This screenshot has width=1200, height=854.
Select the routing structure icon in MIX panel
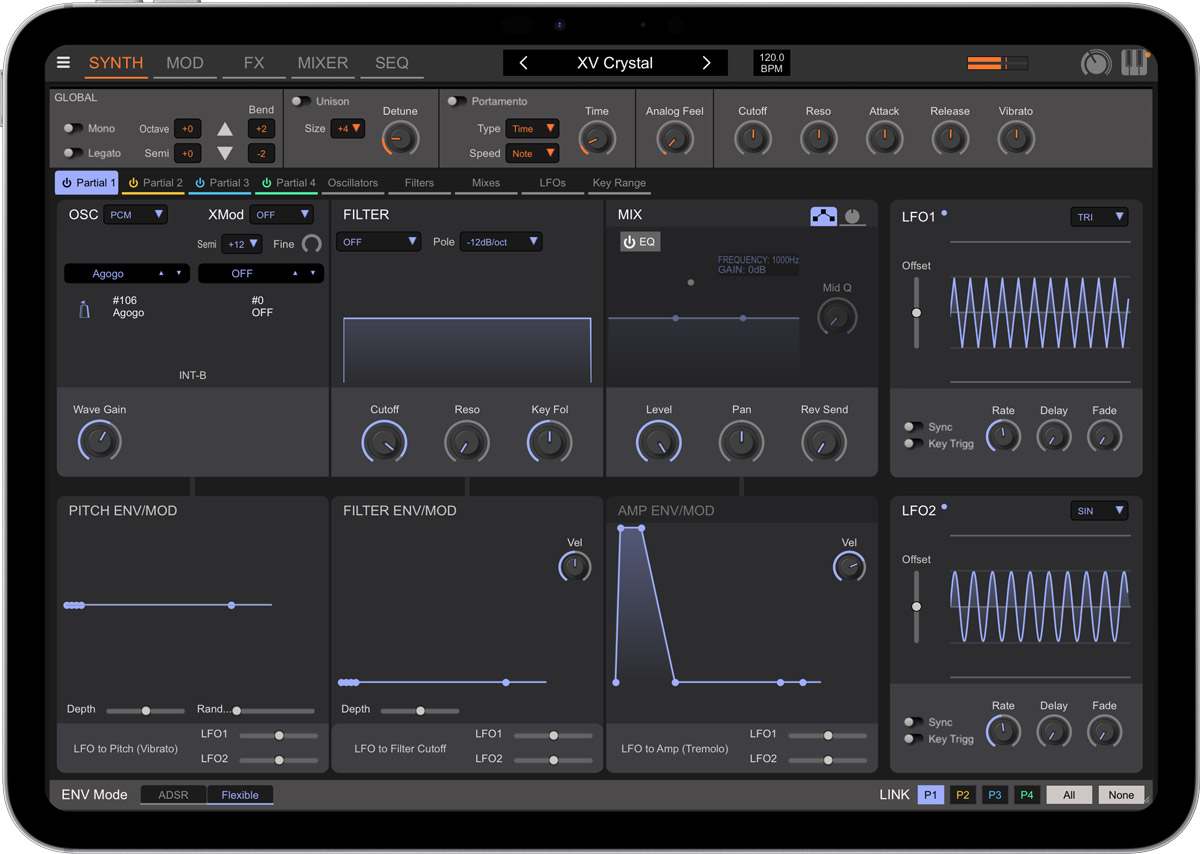tap(824, 215)
